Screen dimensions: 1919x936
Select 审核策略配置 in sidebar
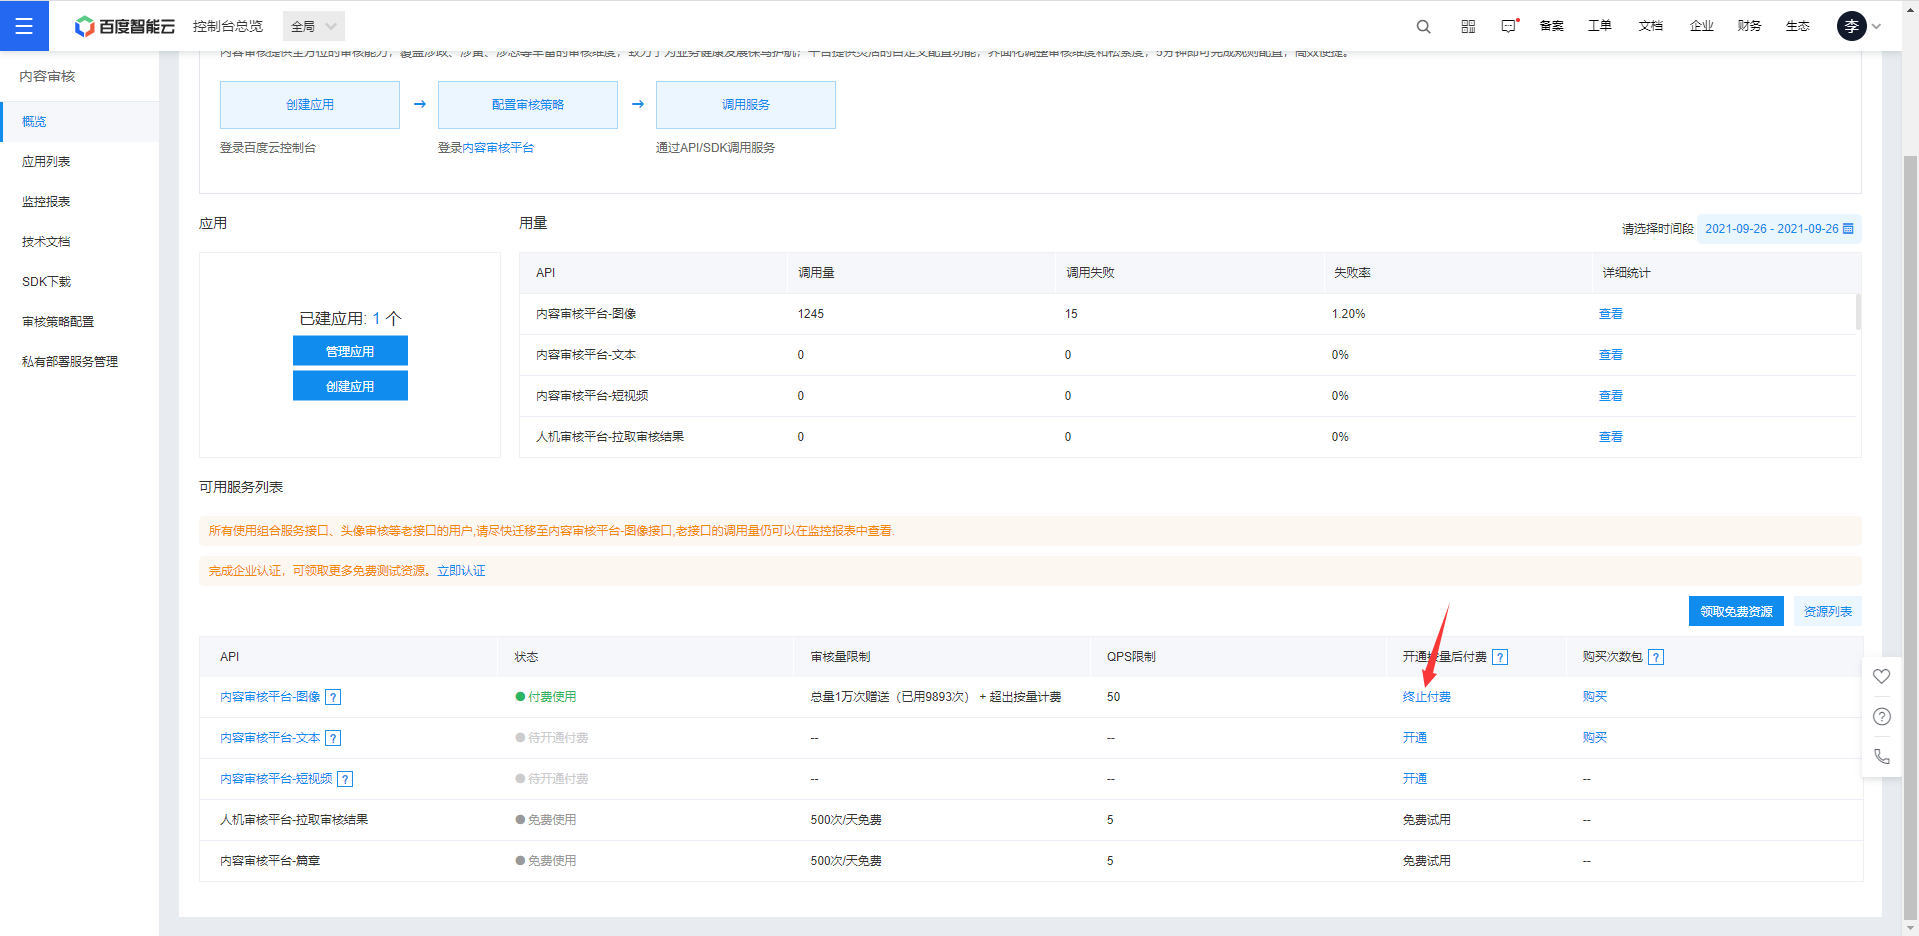coord(80,322)
